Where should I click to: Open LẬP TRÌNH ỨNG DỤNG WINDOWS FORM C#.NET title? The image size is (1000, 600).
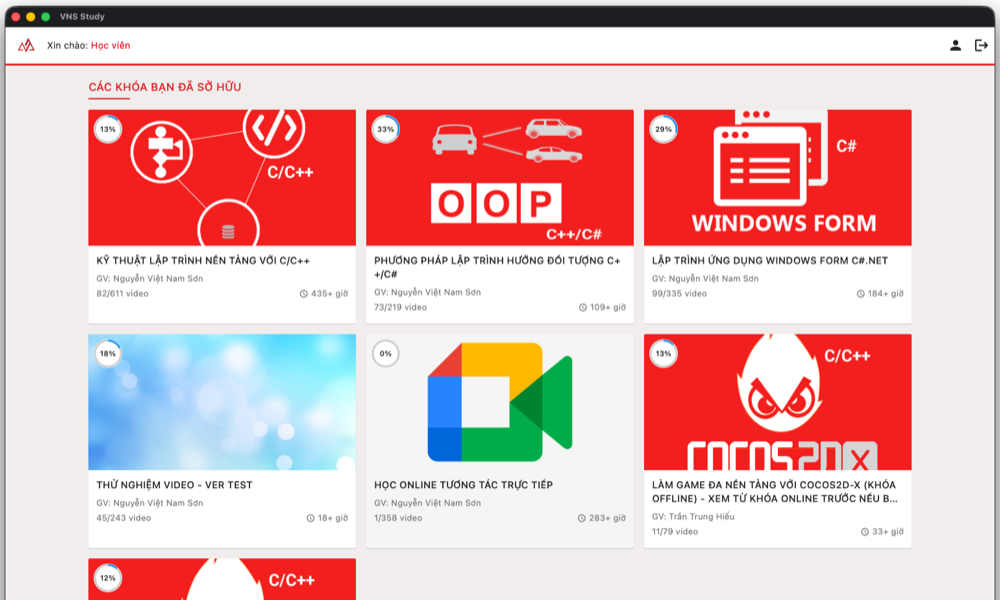click(x=770, y=261)
